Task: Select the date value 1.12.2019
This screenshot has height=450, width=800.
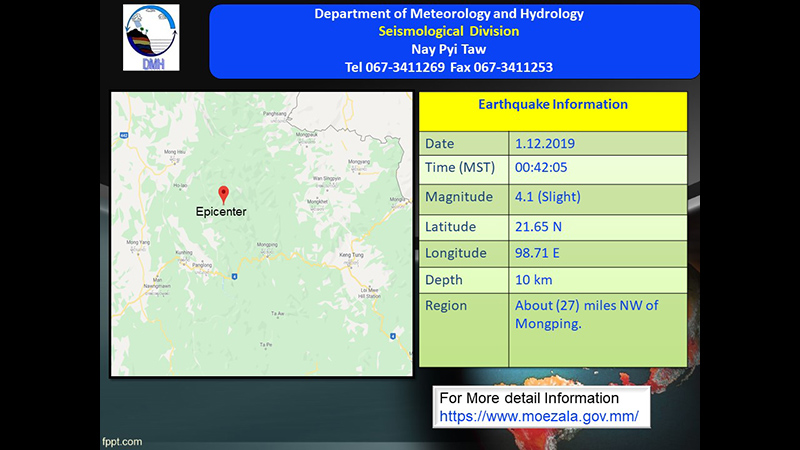Action: [545, 143]
